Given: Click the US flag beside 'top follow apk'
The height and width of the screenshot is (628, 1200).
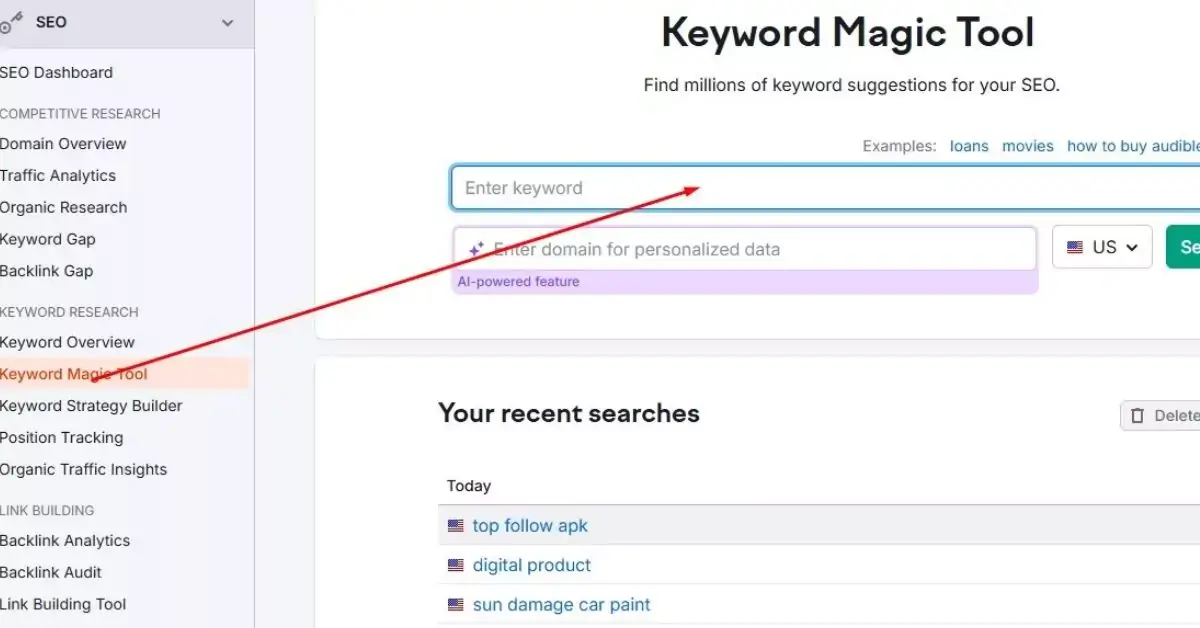Looking at the screenshot, I should (456, 525).
